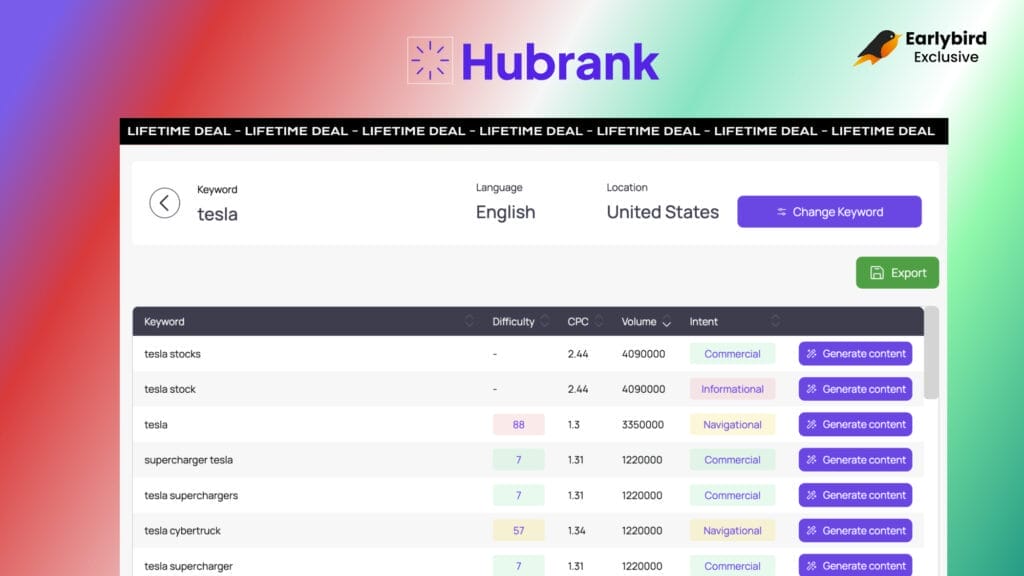Click the Earlybird bird logo
This screenshot has width=1024, height=576.
coord(875,47)
